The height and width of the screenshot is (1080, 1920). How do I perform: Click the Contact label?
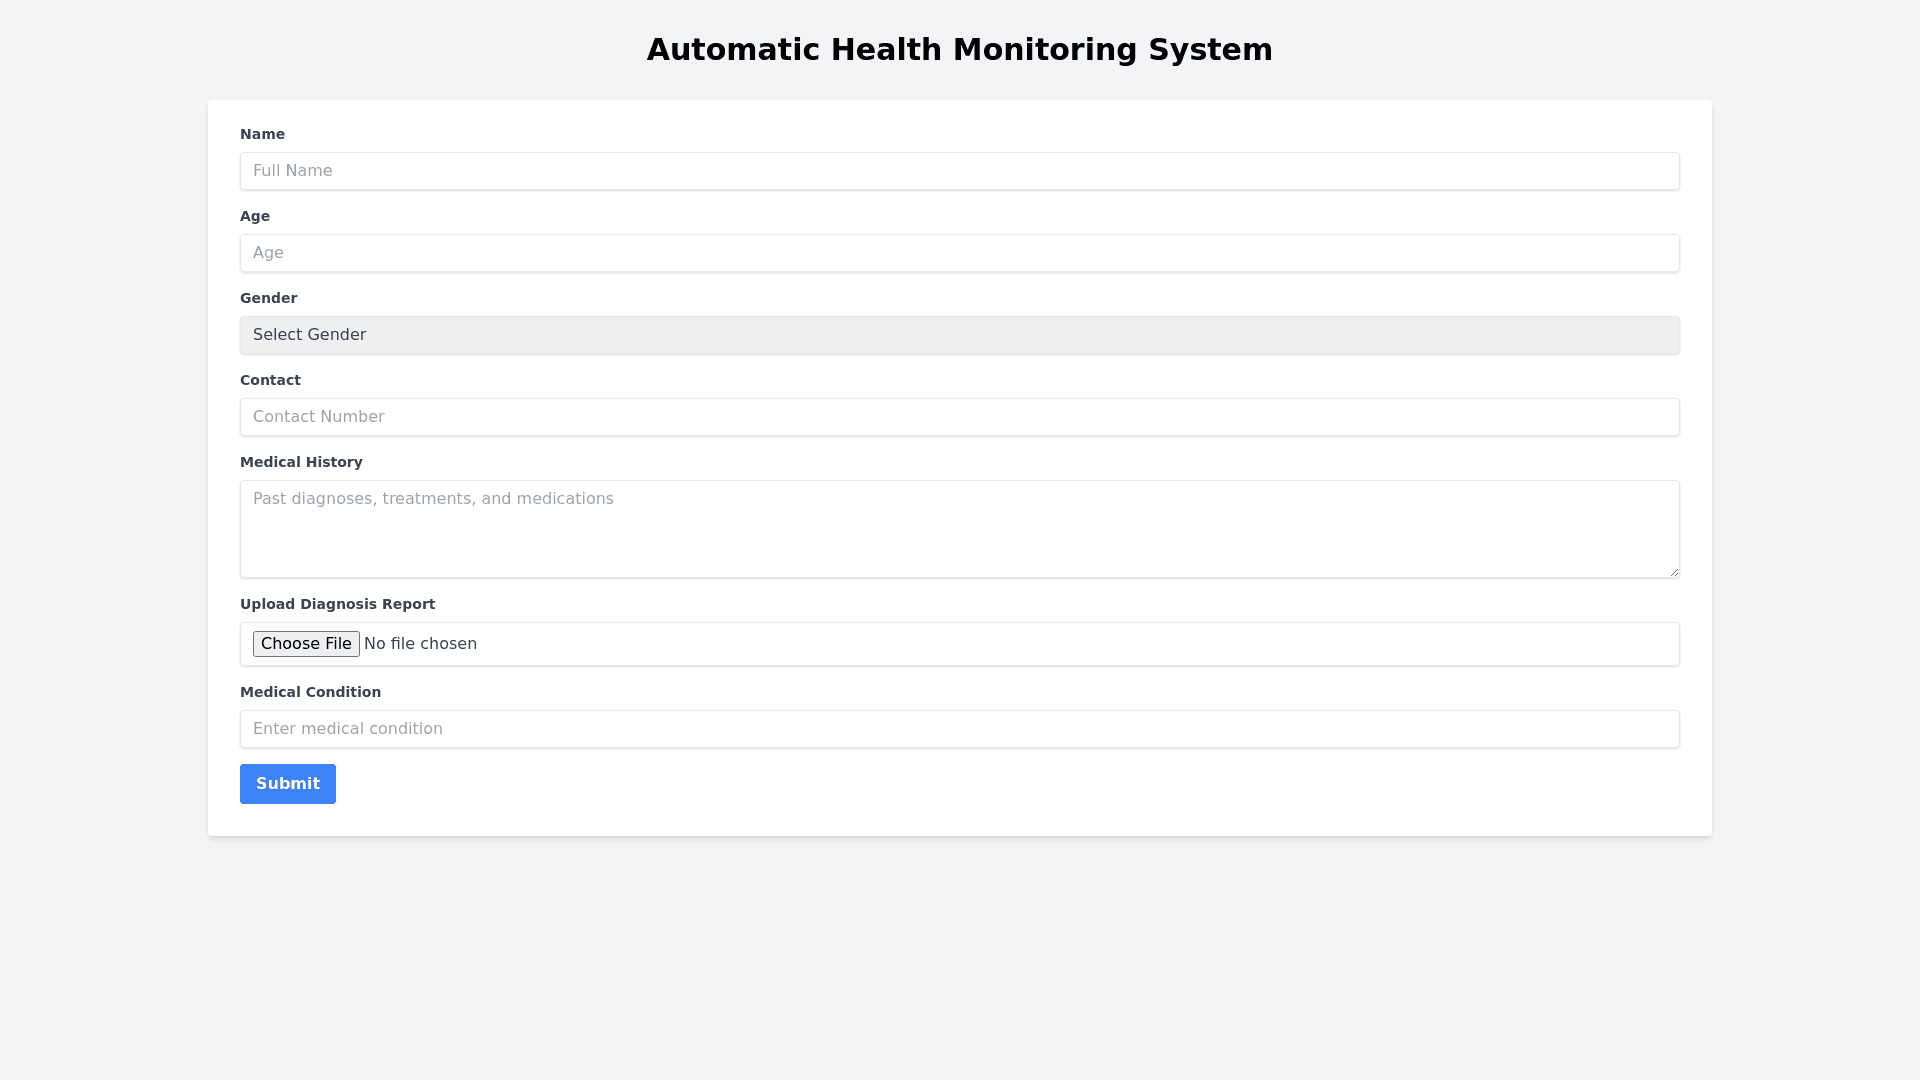coord(270,380)
